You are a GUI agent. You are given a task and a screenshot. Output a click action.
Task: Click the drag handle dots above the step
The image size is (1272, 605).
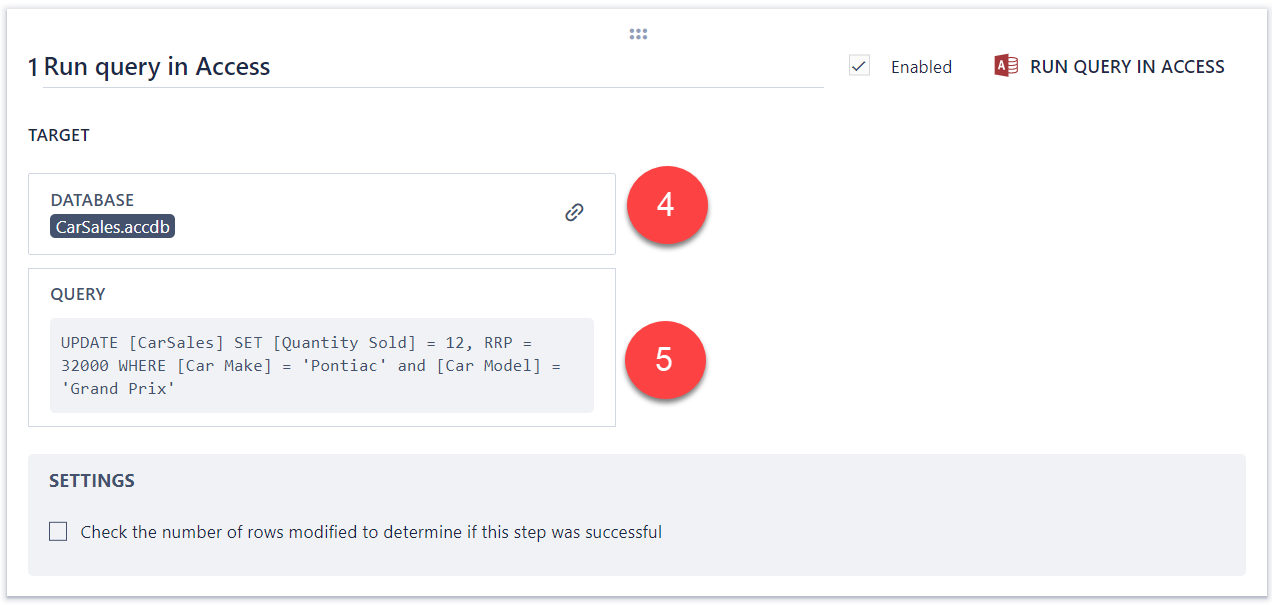tap(638, 33)
